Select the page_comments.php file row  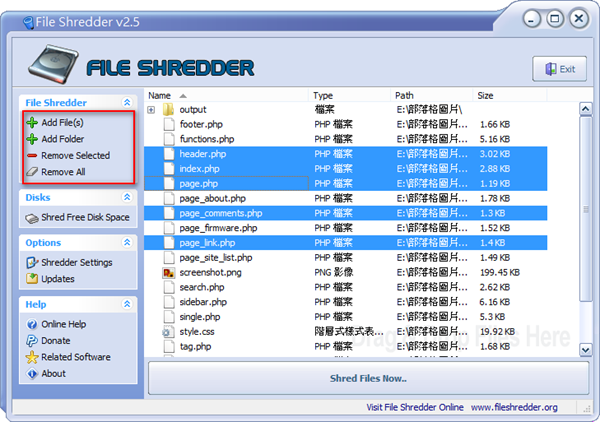pyautogui.click(x=346, y=213)
